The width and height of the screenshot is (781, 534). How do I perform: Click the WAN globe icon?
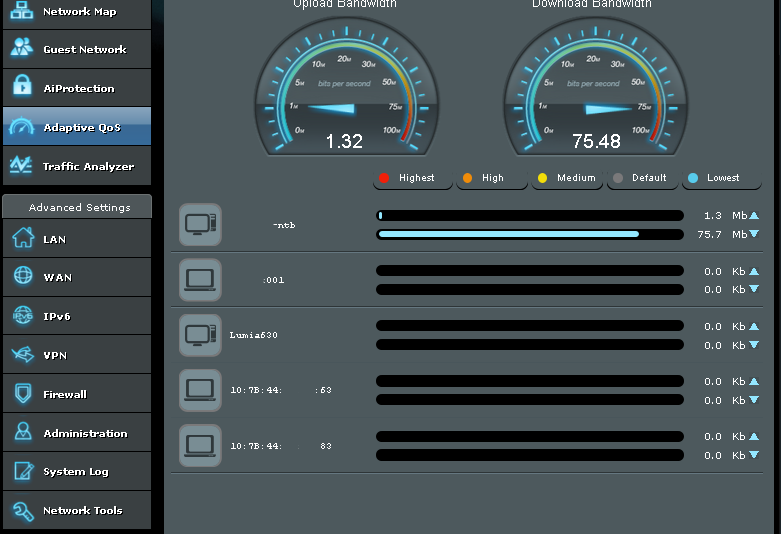pos(22,277)
